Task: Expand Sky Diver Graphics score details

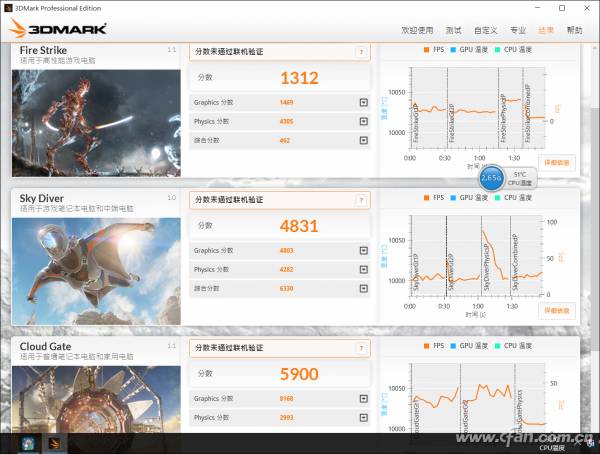Action: tap(364, 250)
